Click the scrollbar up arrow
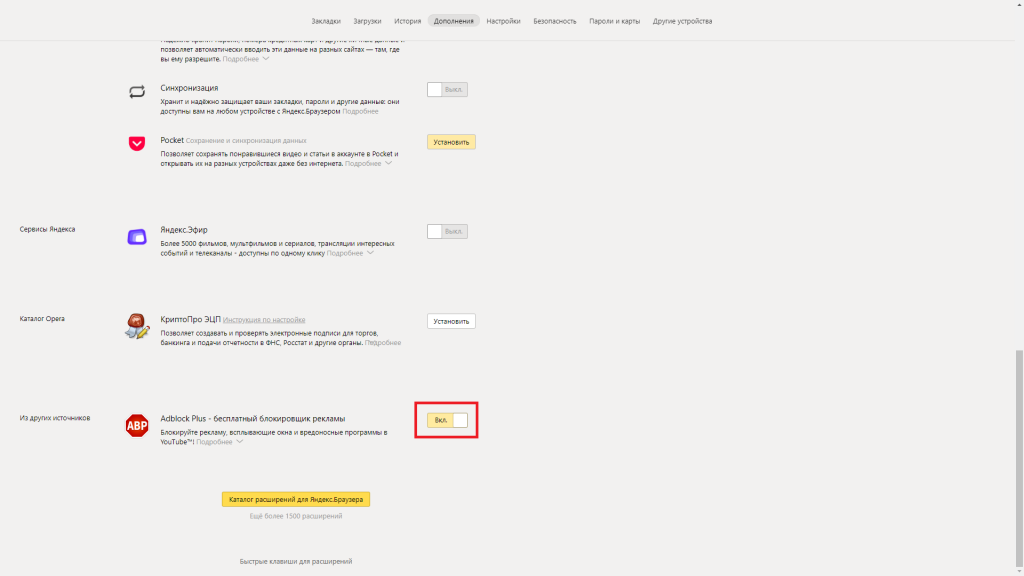The image size is (1024, 576). 1019,4
